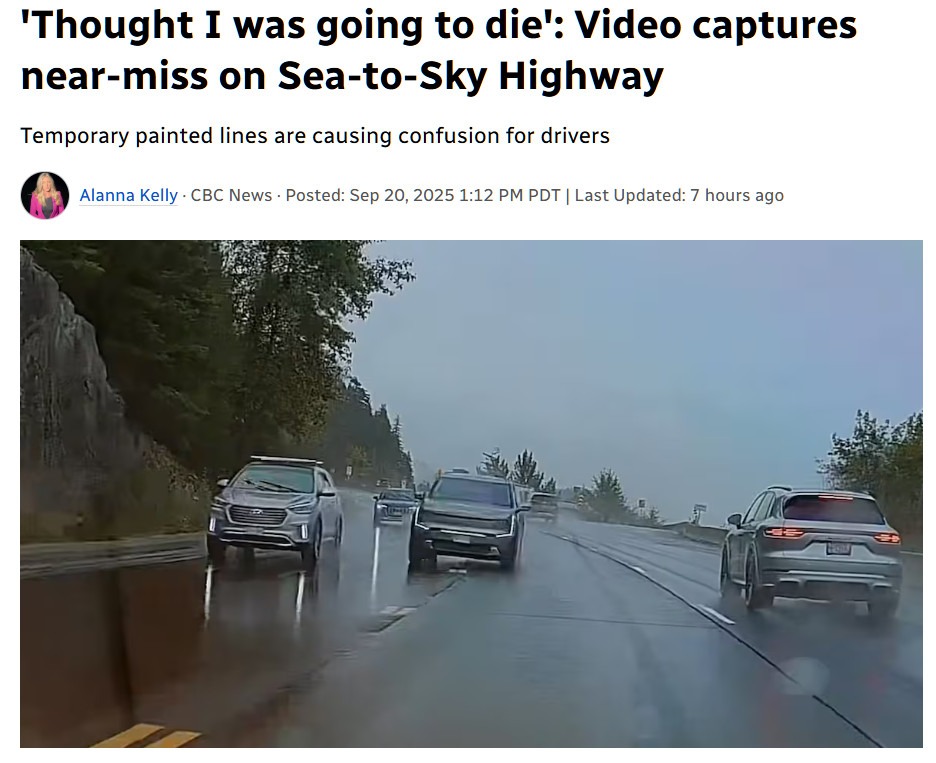
Task: Click the word 'Video captures' in headline
Action: [715, 26]
